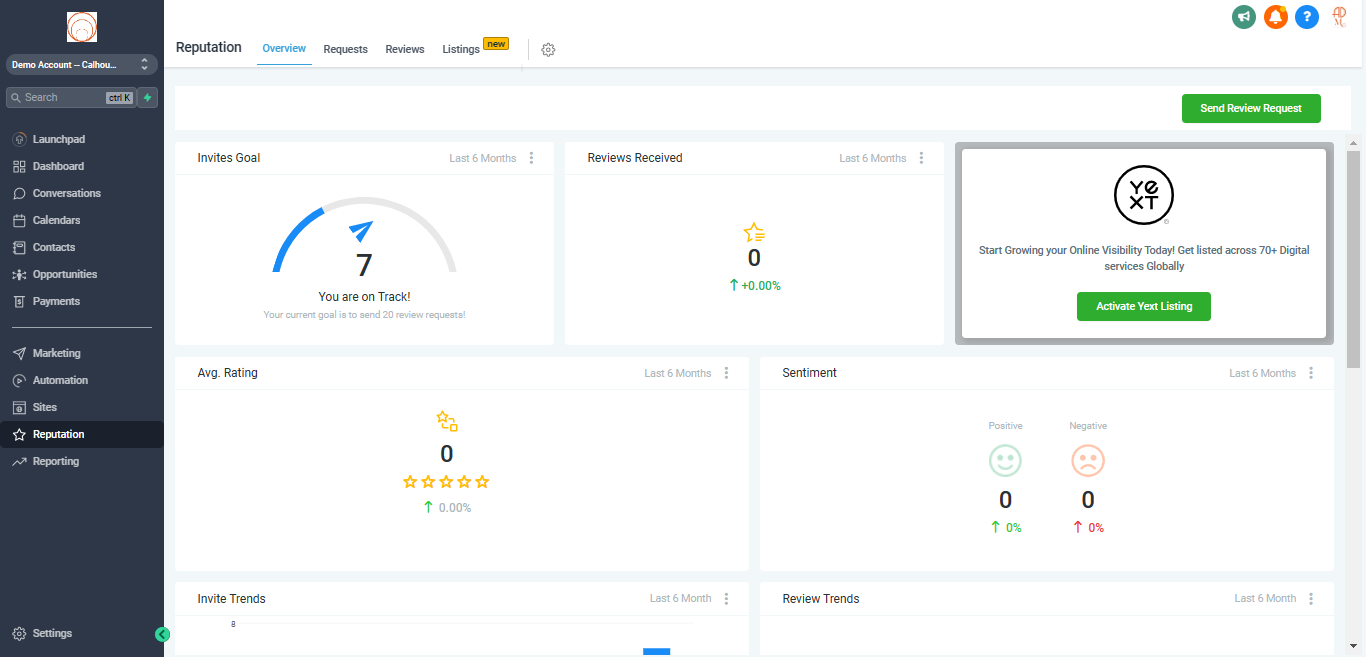Switch to the Listings tab
The height and width of the screenshot is (657, 1366).
pos(461,49)
